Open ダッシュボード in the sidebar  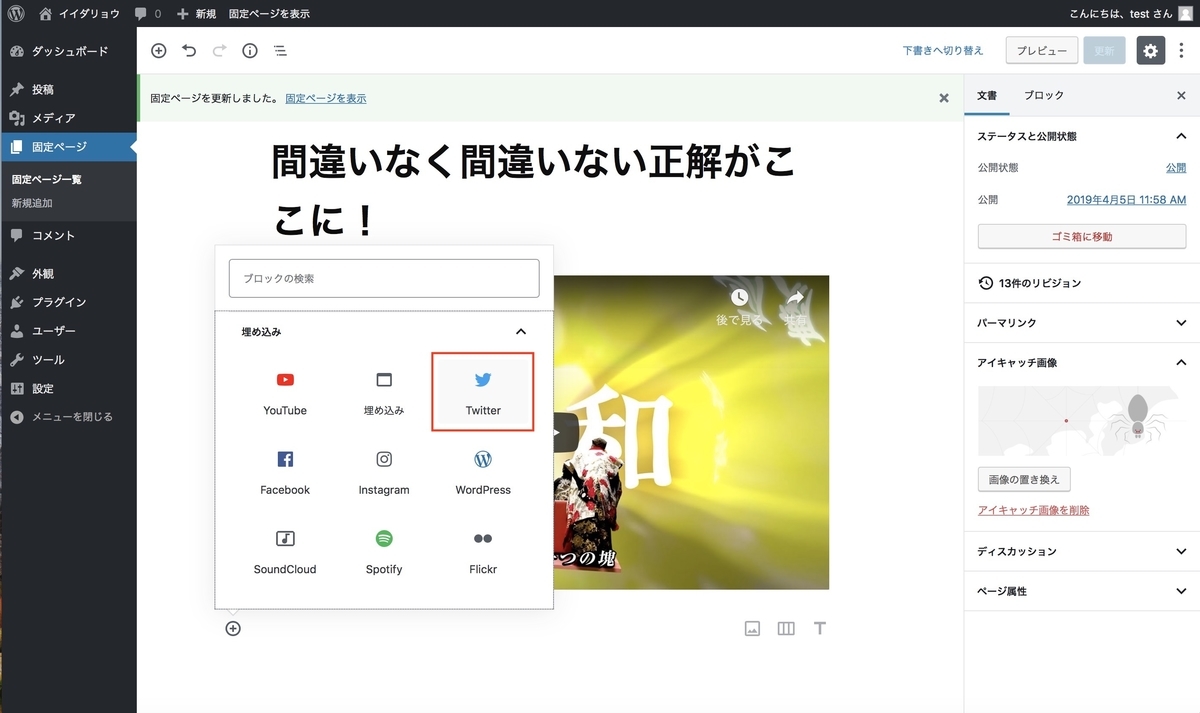pos(68,51)
